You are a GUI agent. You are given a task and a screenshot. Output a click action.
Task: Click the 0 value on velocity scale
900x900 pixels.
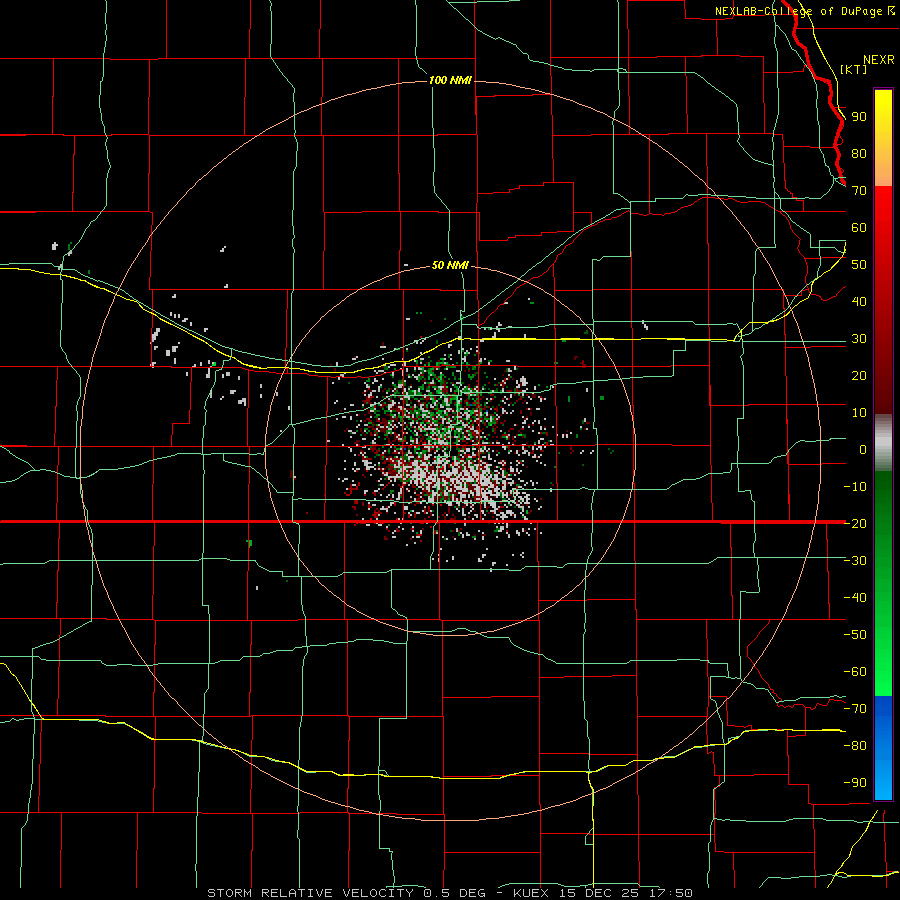pos(863,450)
